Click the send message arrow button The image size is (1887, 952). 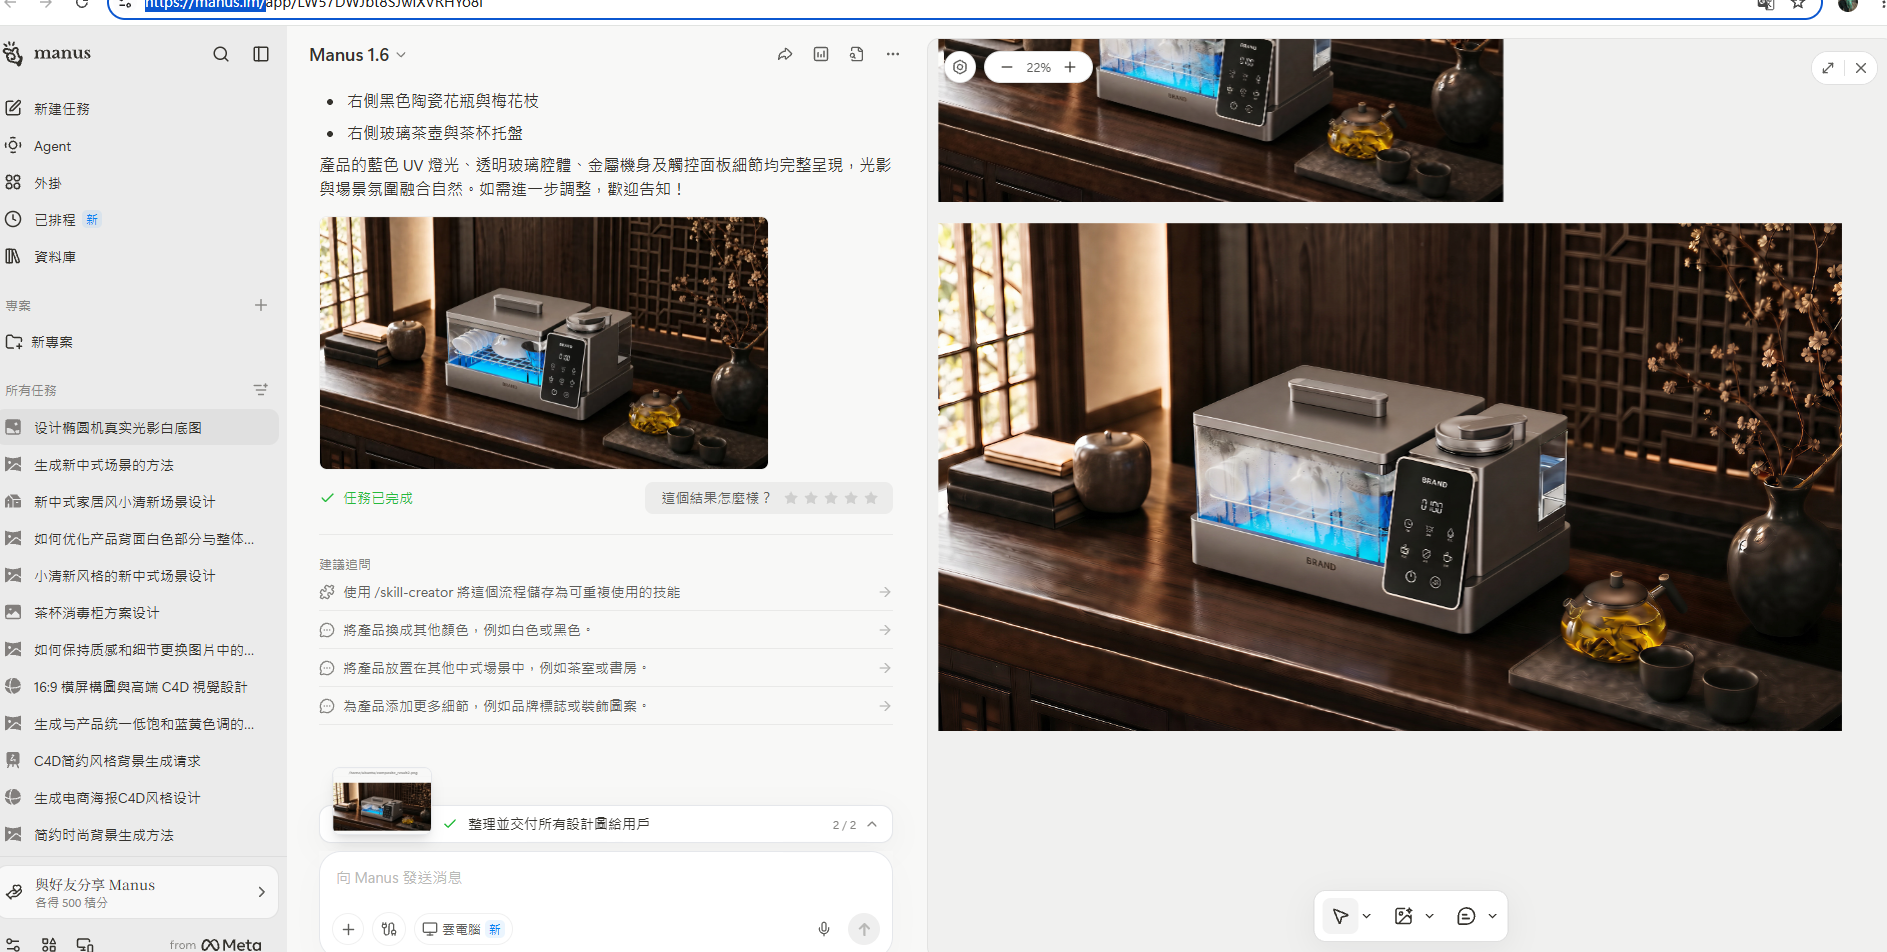[864, 929]
